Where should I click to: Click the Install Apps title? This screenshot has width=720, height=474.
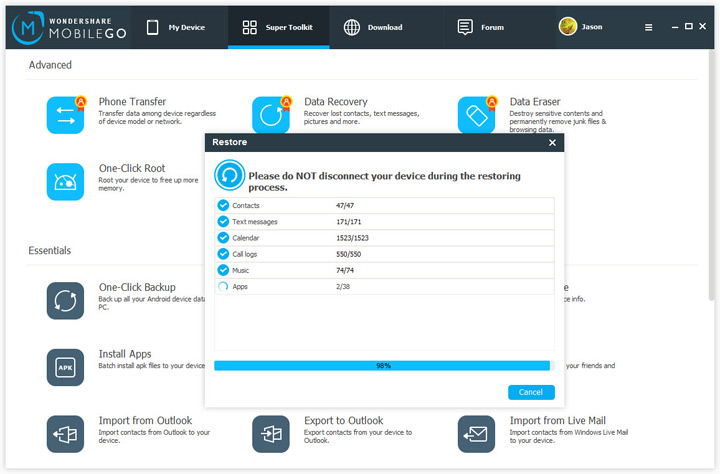pos(125,354)
